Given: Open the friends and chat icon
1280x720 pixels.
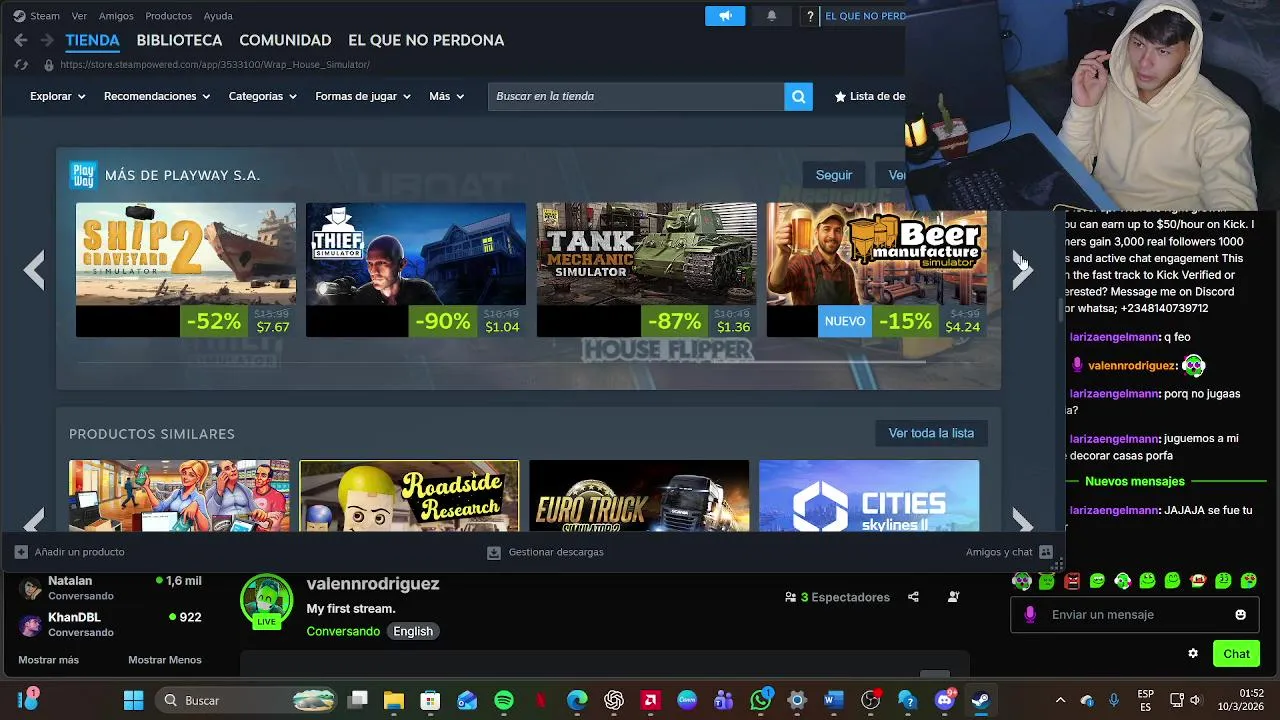Looking at the screenshot, I should coord(1046,552).
